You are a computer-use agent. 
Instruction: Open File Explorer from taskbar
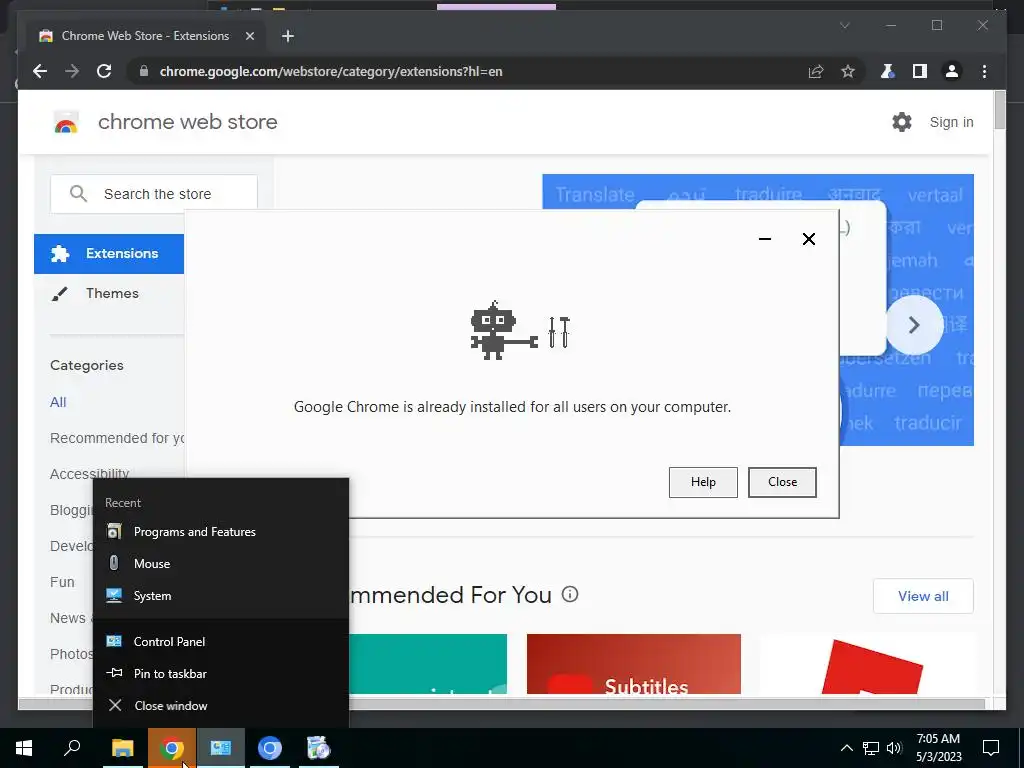pos(122,748)
